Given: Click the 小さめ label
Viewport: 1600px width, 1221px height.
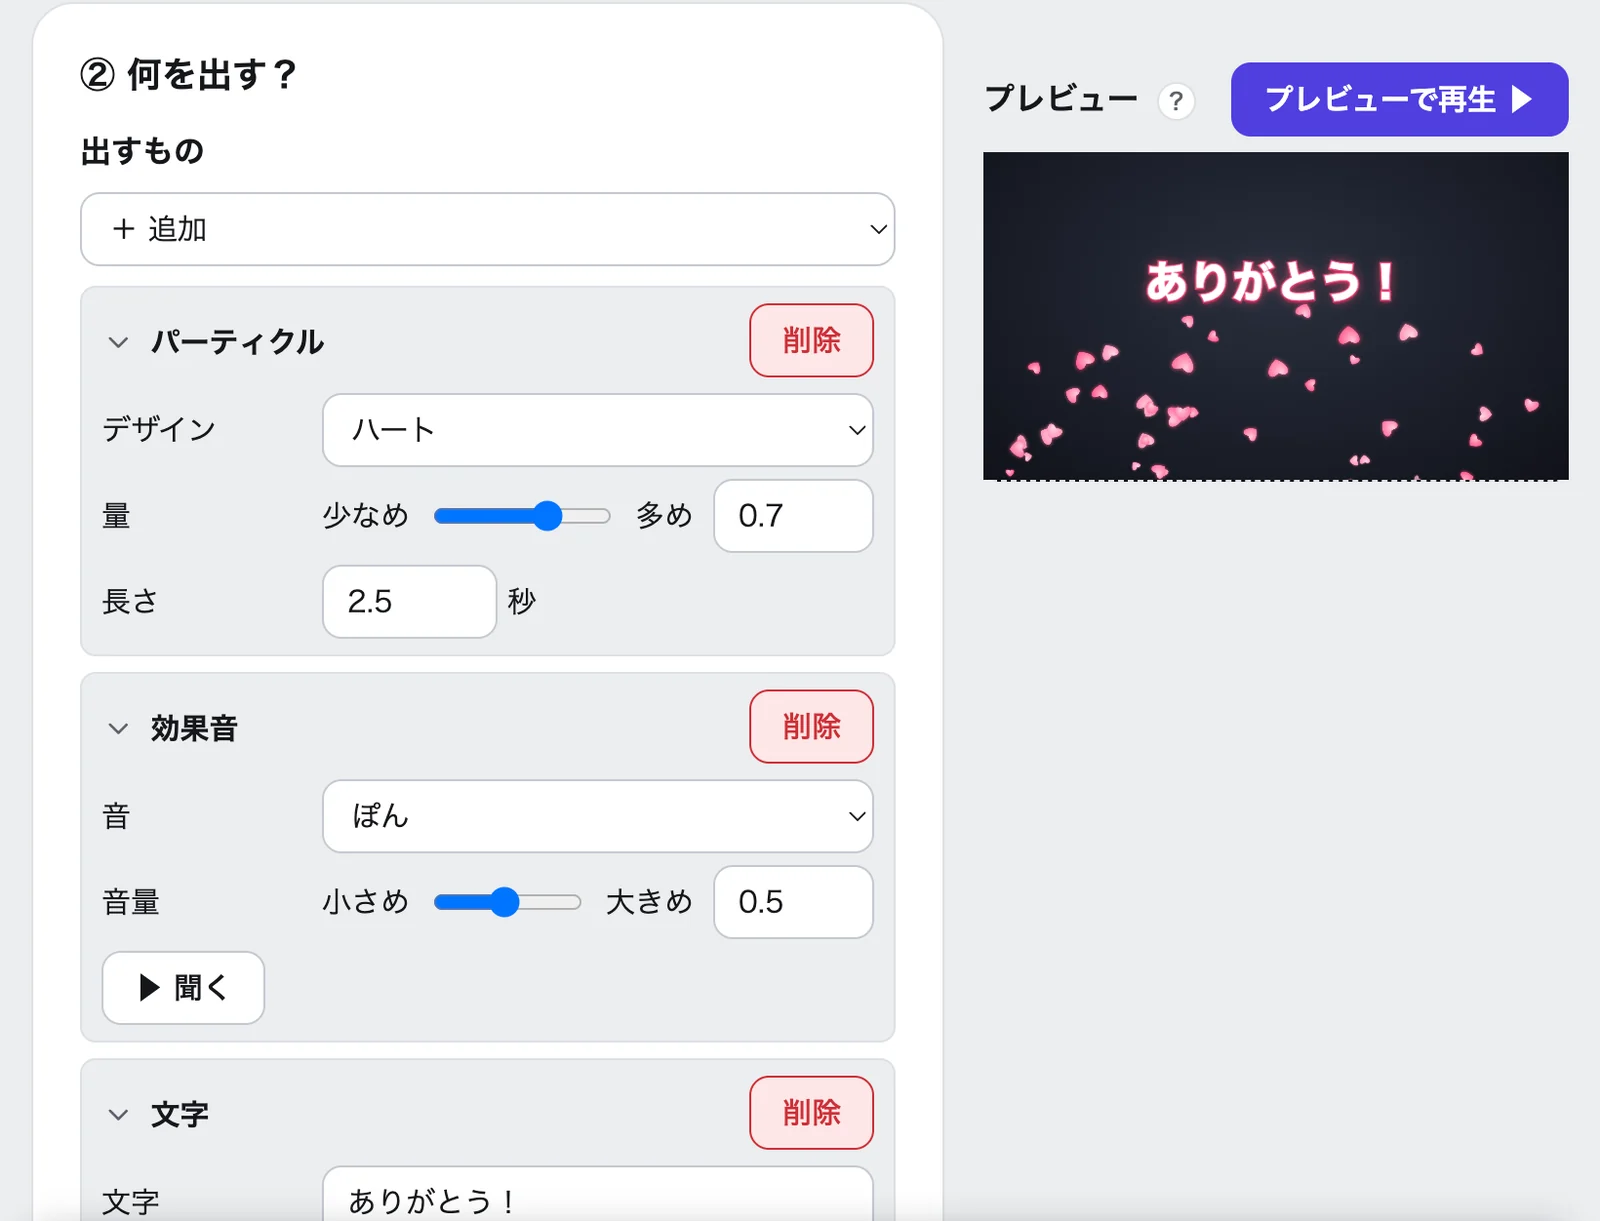Looking at the screenshot, I should click(365, 902).
